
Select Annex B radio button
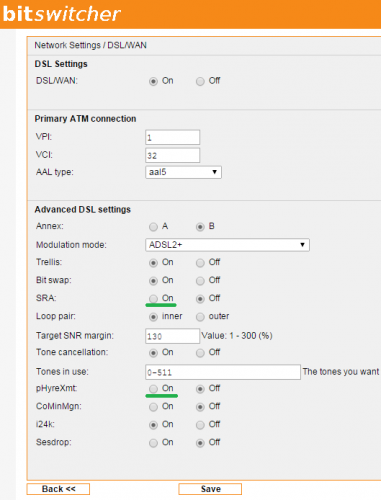tap(200, 227)
